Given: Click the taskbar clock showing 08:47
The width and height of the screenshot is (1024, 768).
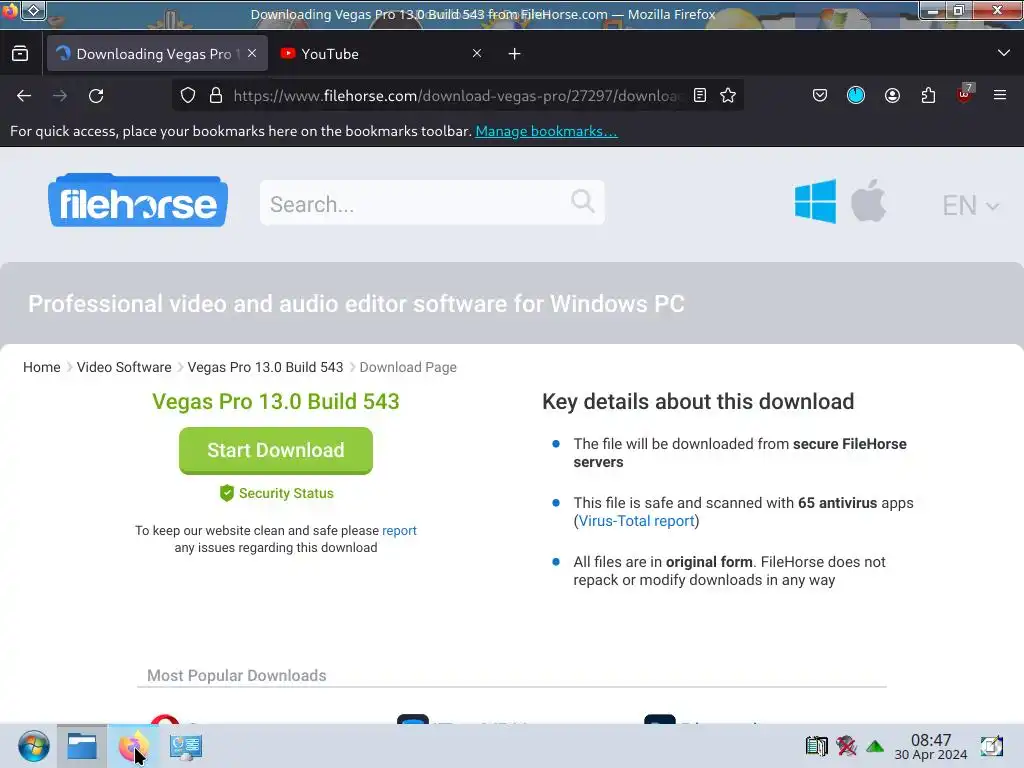Looking at the screenshot, I should (931, 746).
